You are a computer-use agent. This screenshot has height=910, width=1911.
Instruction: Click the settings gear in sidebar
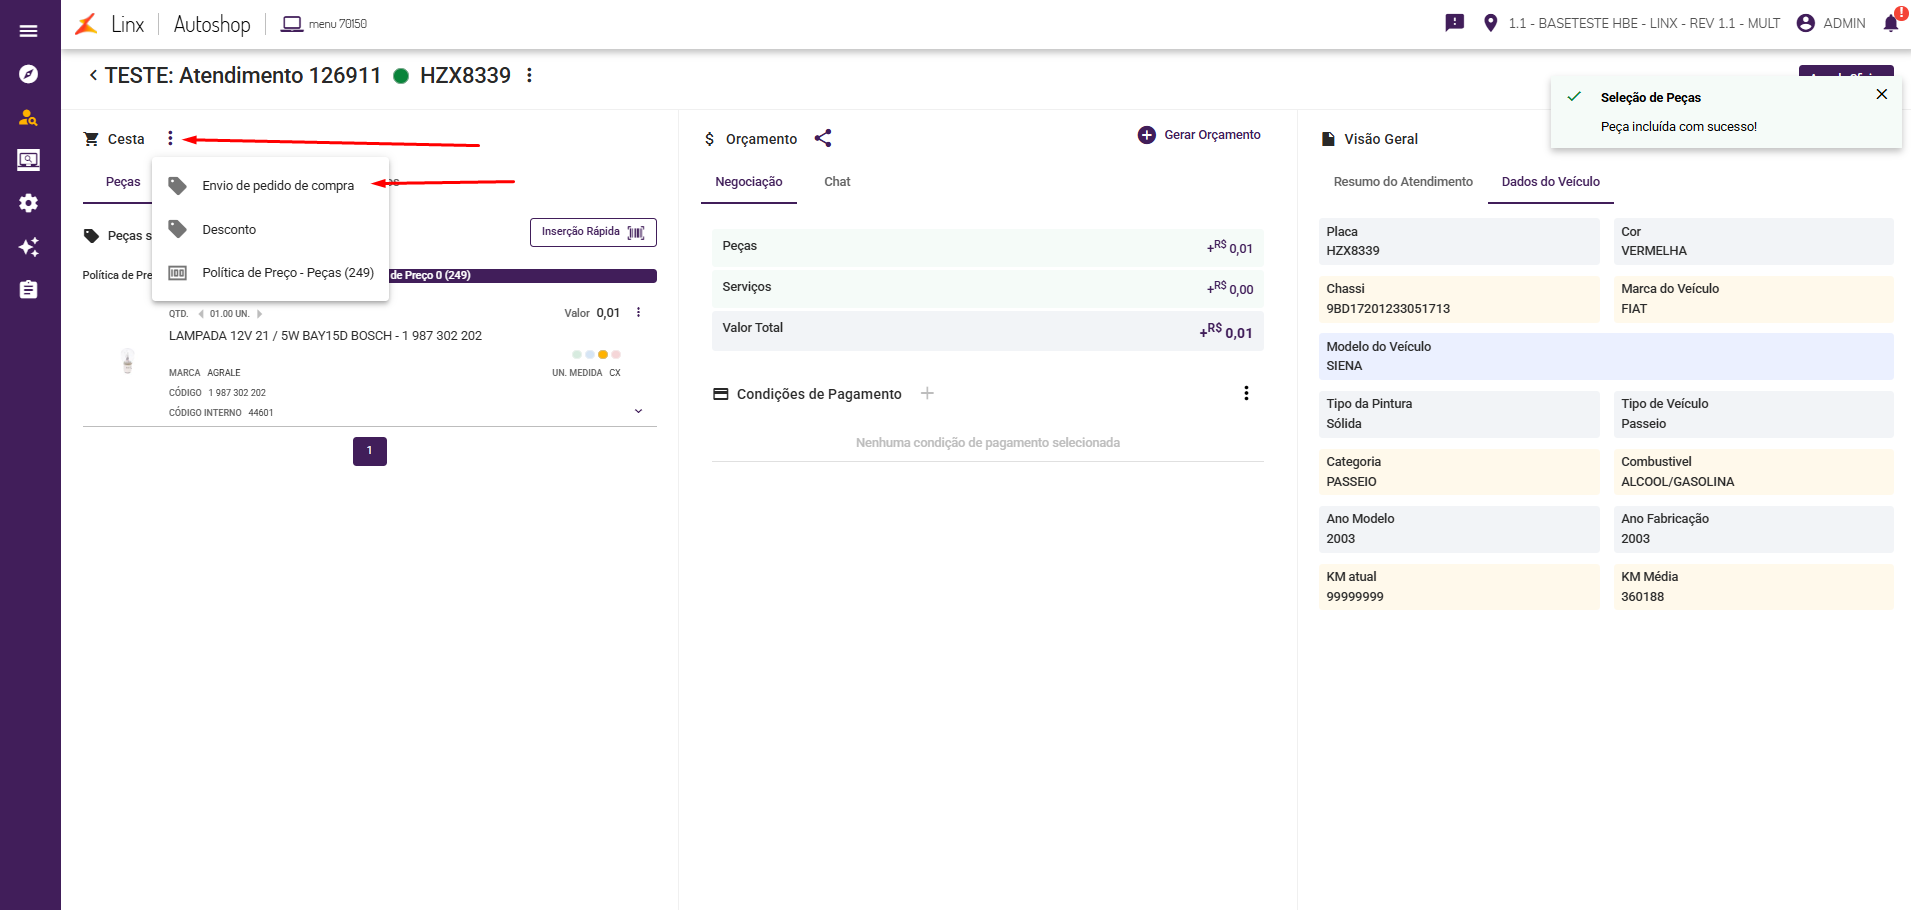click(28, 203)
